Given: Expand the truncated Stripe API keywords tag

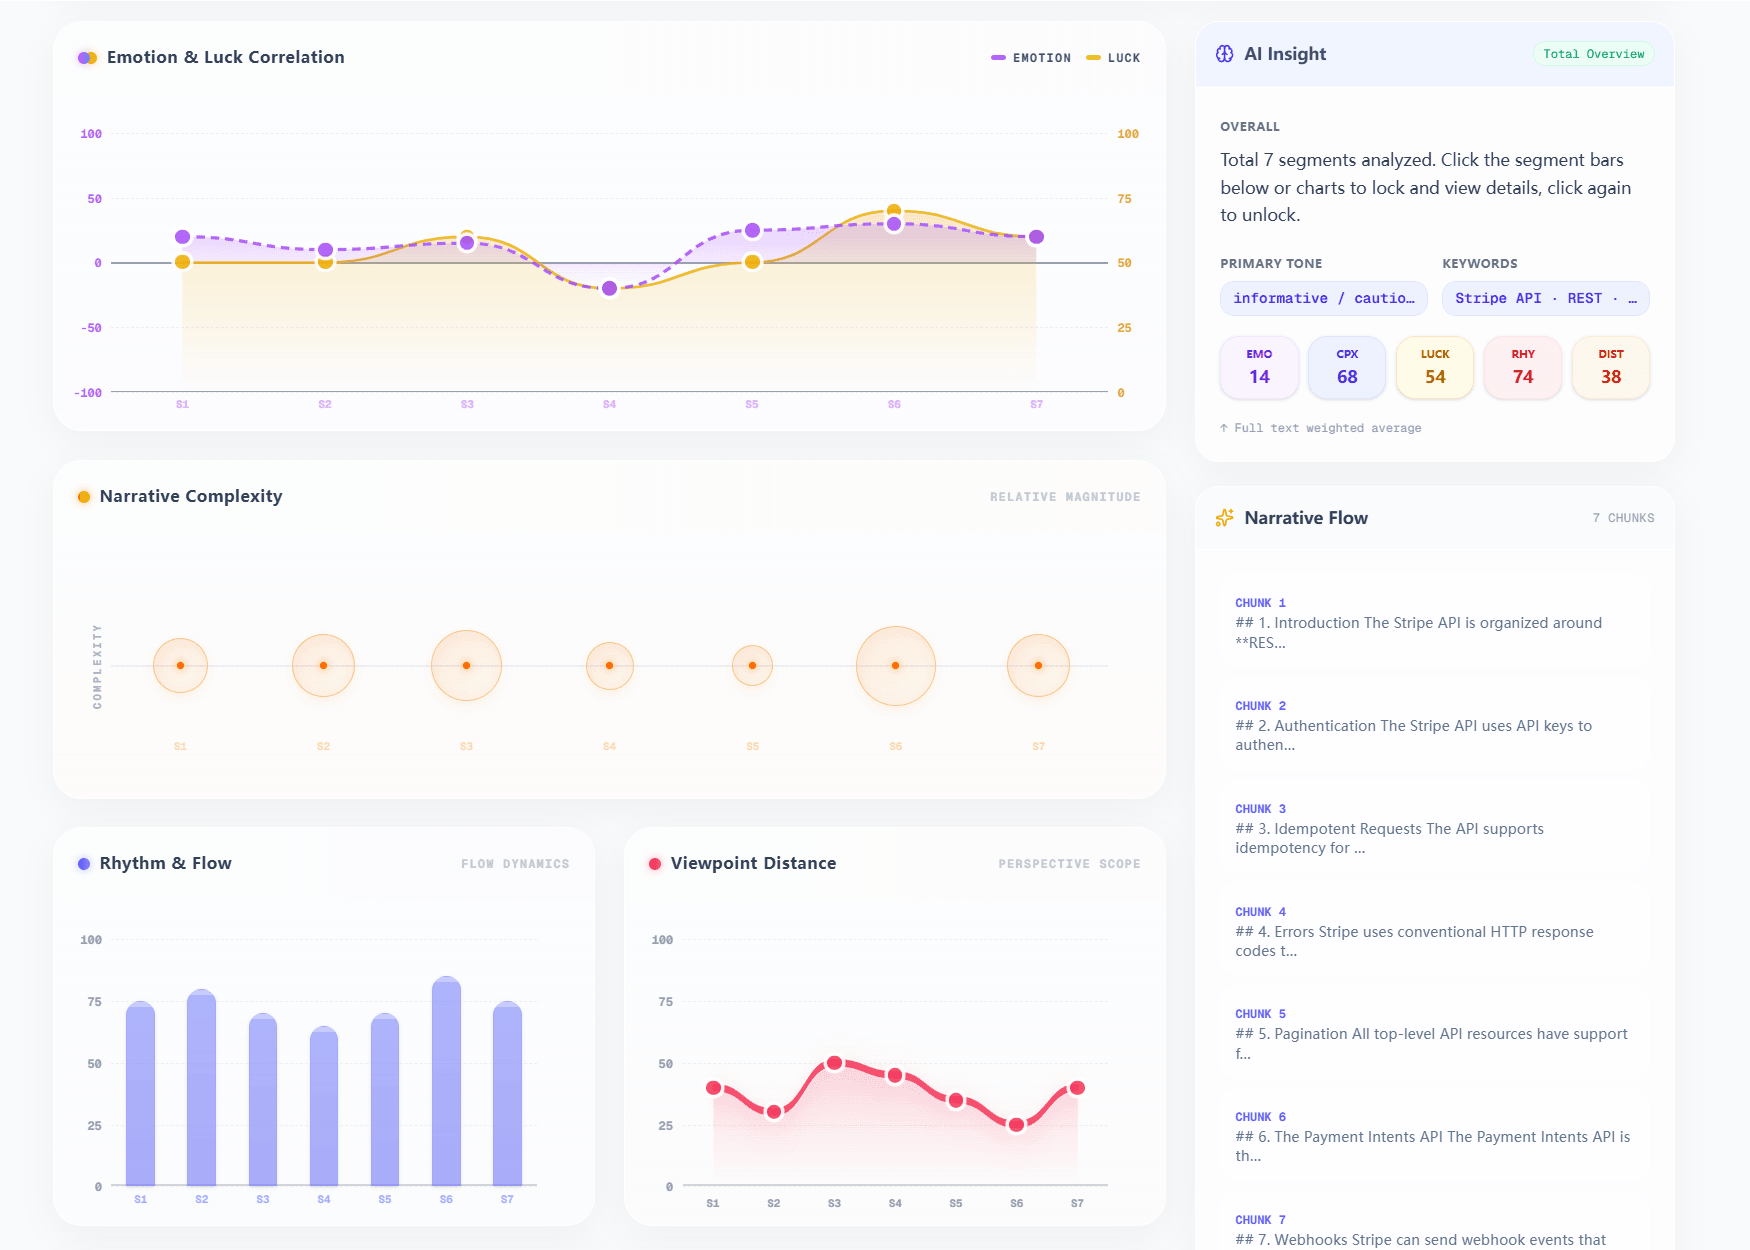Looking at the screenshot, I should coord(1545,298).
